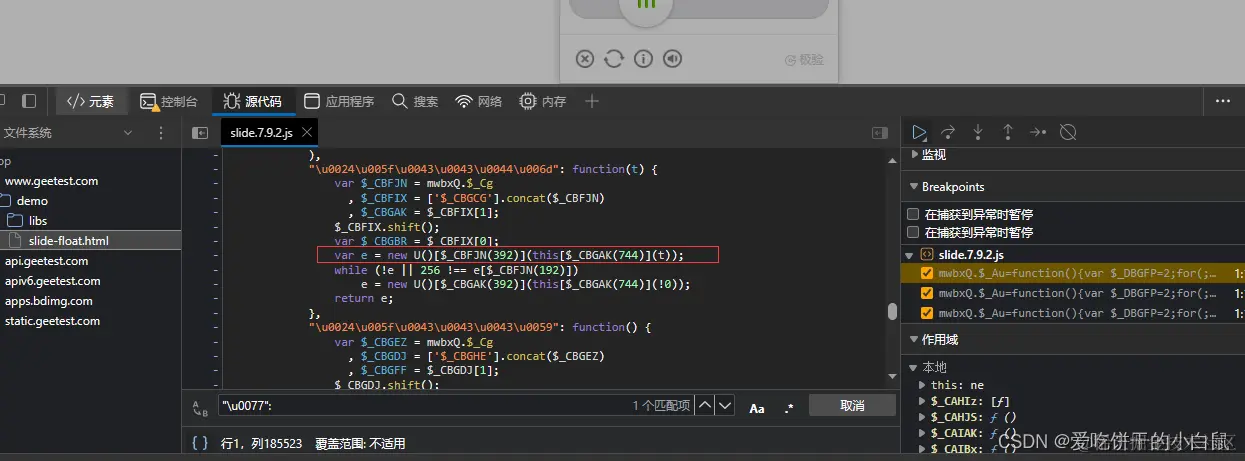The width and height of the screenshot is (1245, 461).
Task: Switch to the 元素 elements tab
Action: 90,101
